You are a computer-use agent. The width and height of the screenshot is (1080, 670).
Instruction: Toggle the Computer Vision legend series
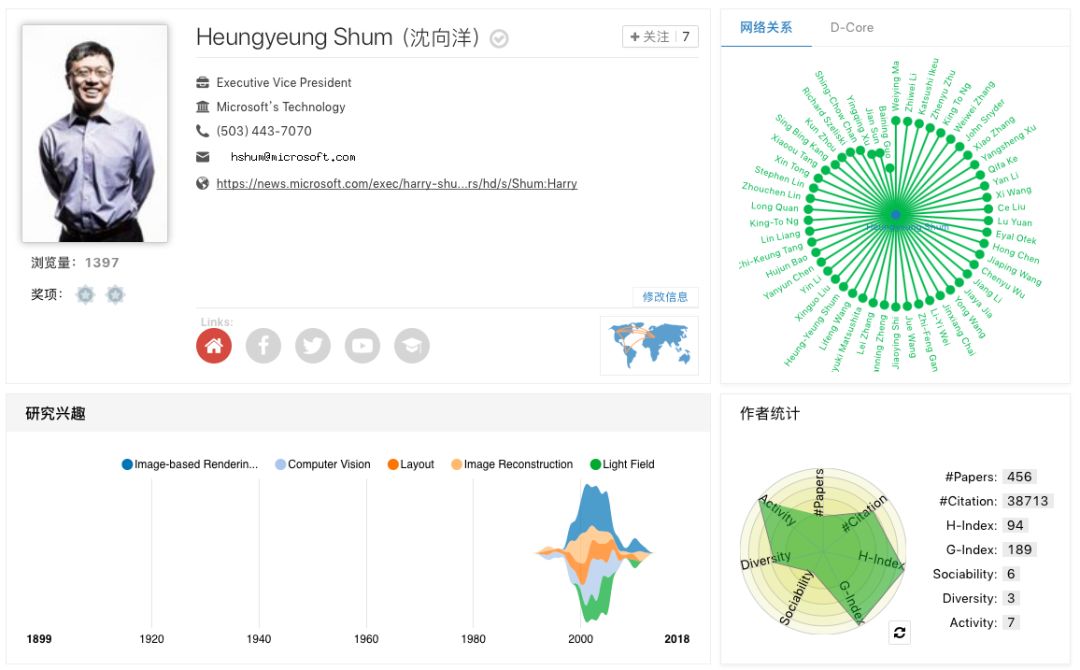point(323,464)
